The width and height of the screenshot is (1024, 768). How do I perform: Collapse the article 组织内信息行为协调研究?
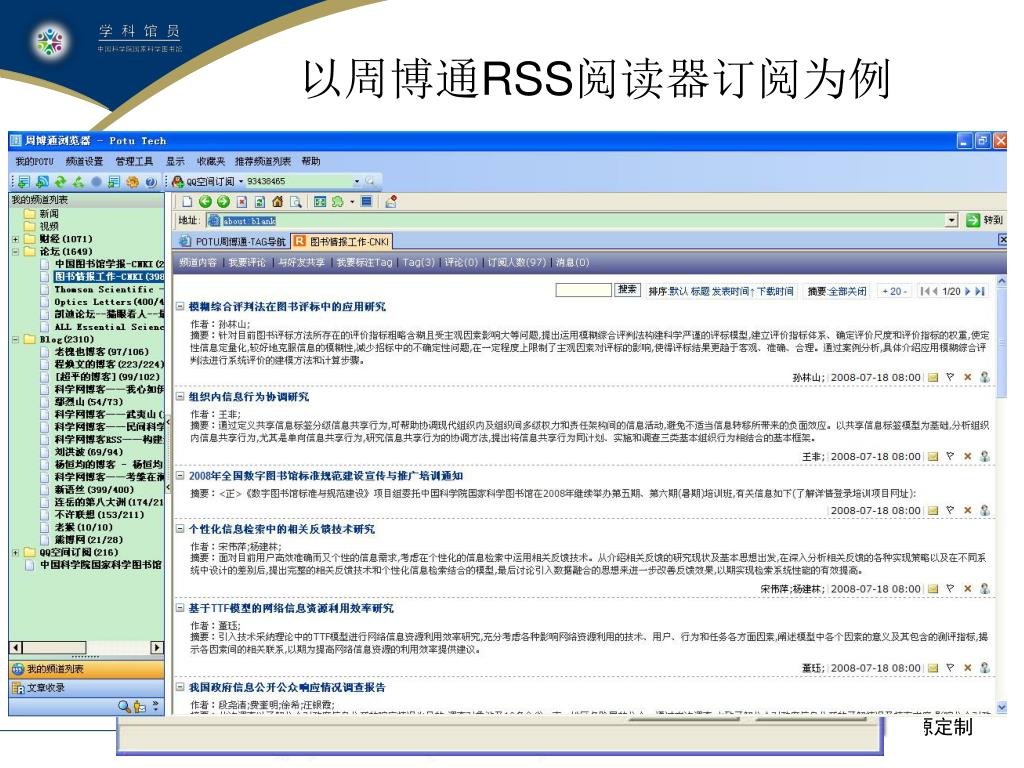coord(180,396)
